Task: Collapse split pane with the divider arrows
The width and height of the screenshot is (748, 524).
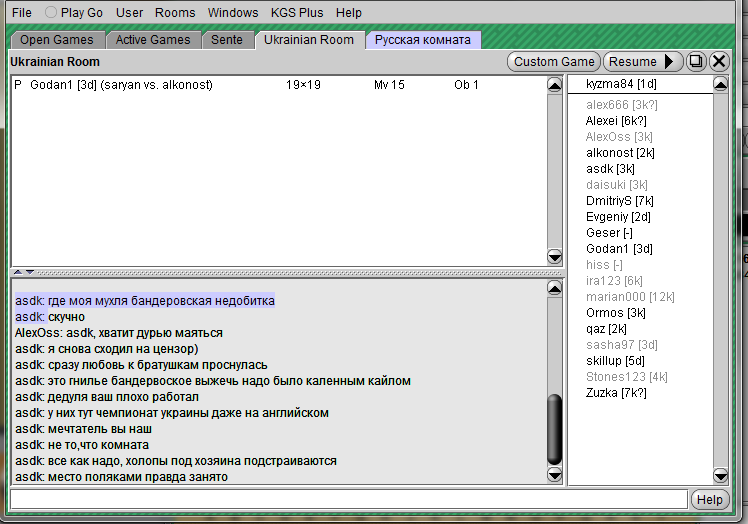Action: click(x=23, y=272)
